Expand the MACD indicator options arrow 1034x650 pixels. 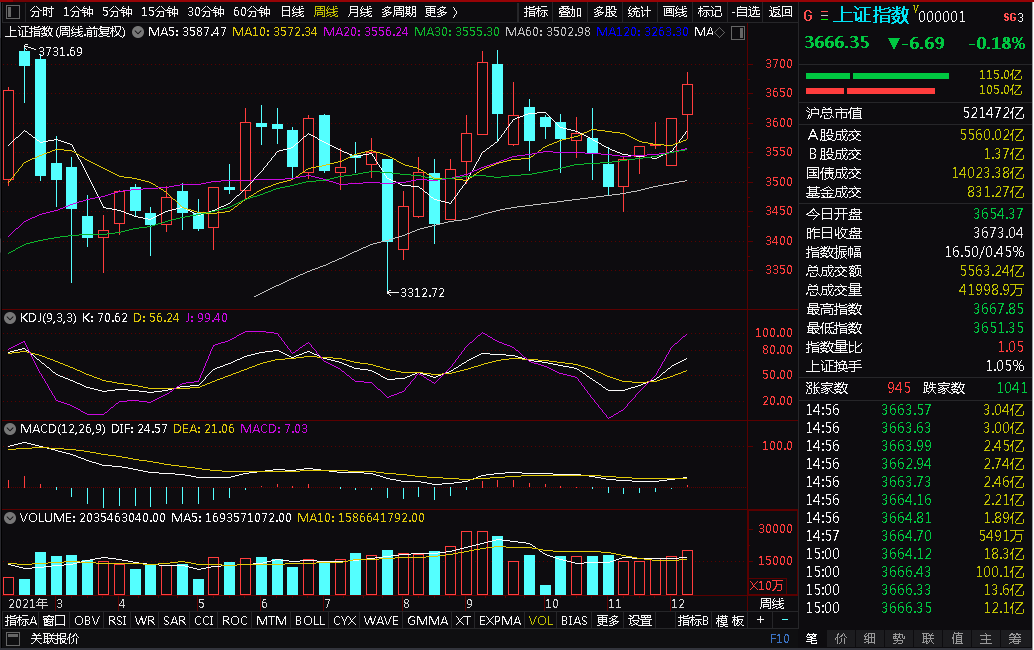tap(10, 429)
